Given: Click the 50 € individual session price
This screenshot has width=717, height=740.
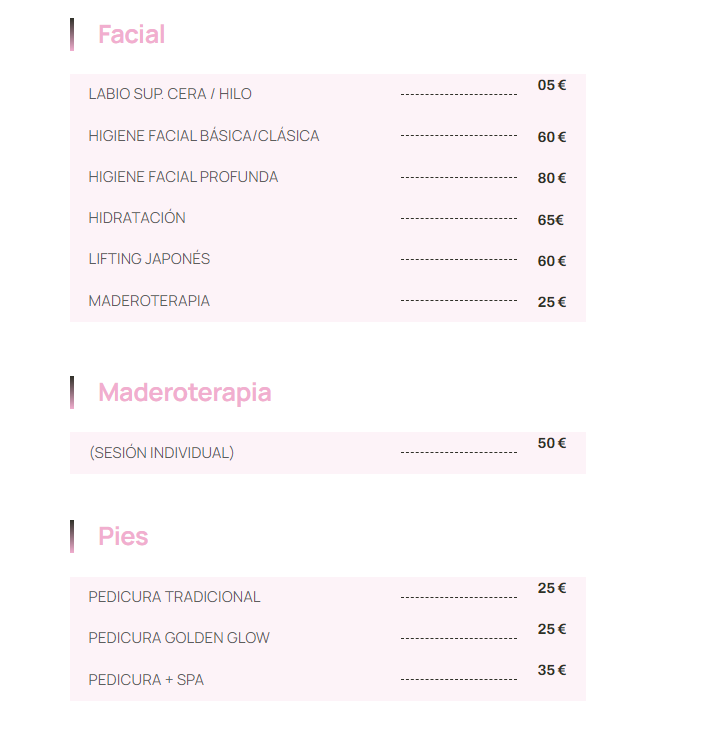Looking at the screenshot, I should (x=552, y=443).
